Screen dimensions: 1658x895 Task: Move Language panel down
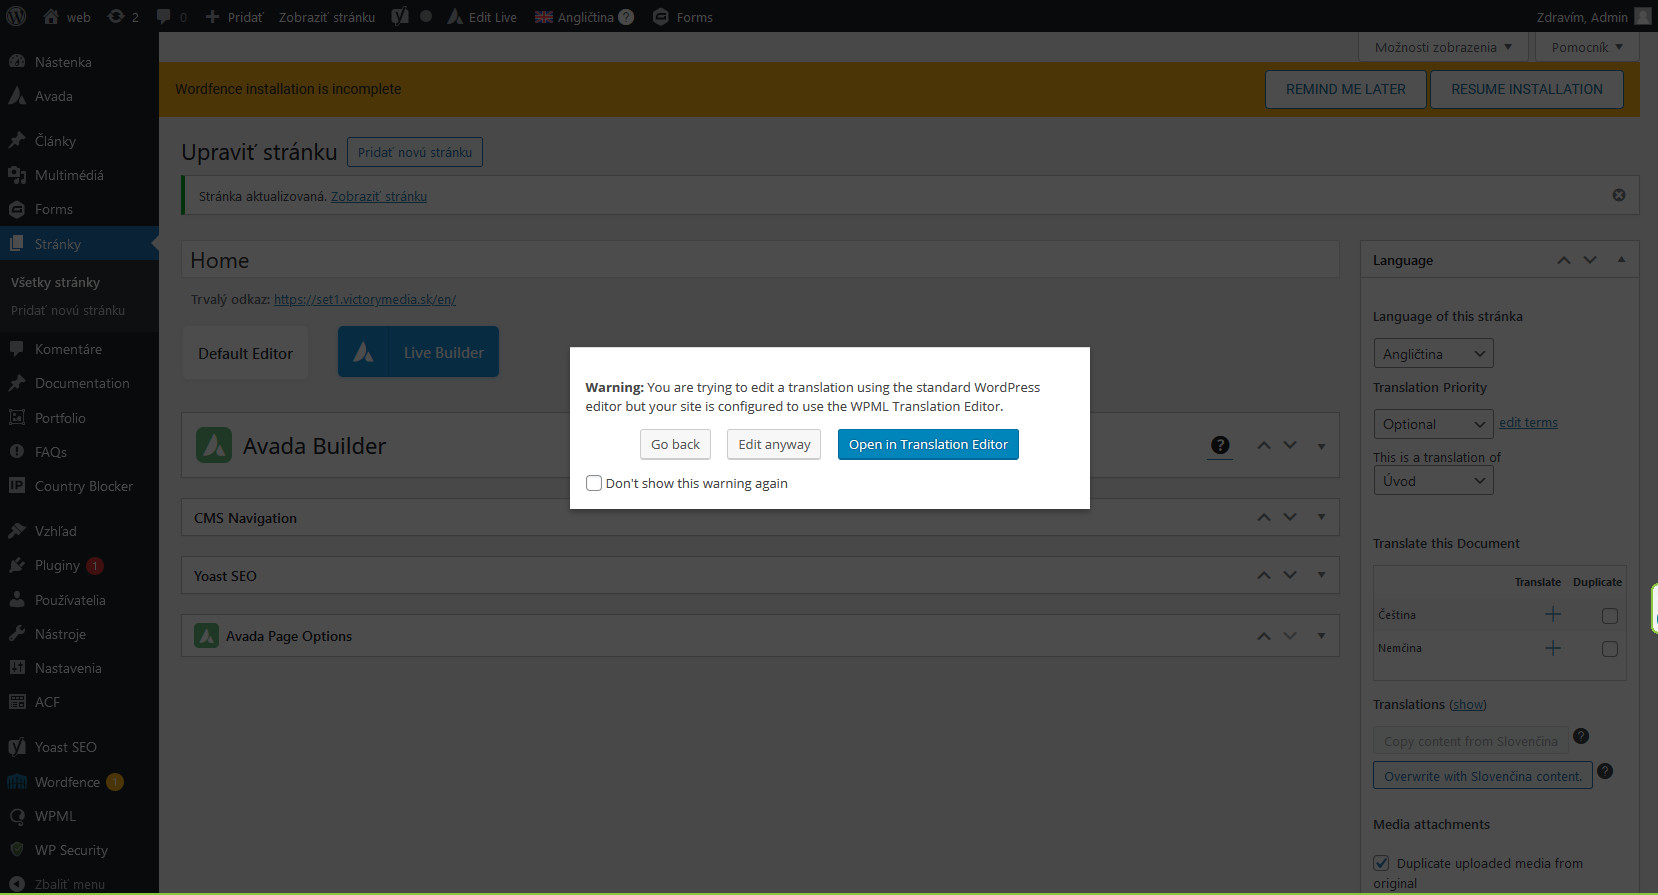(x=1590, y=260)
